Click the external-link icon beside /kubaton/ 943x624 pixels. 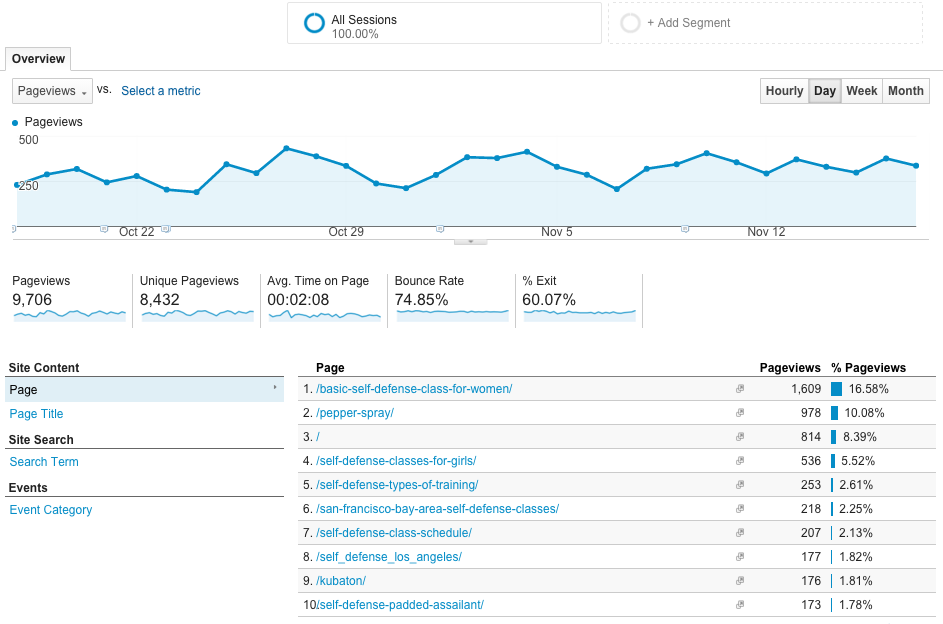(739, 580)
